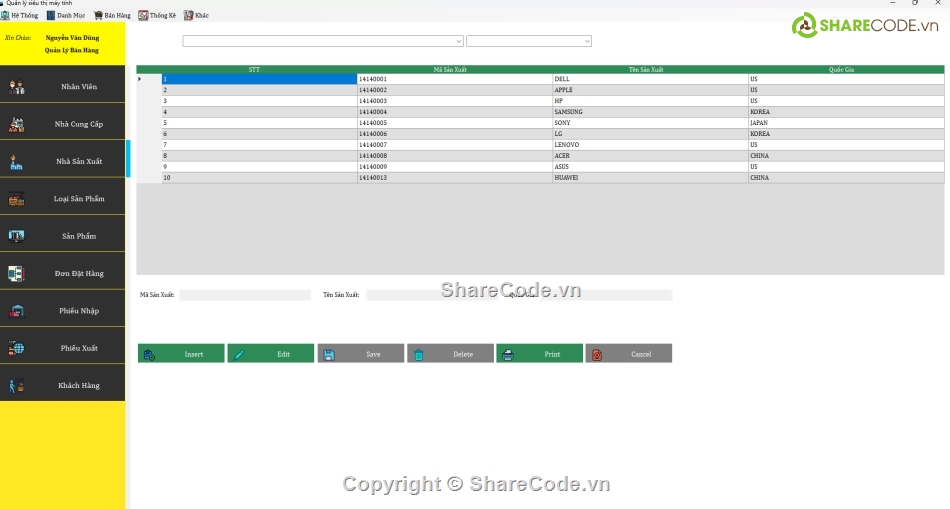Click the Nhà Cung Cấp sidebar icon
Viewport: 950px width, 509px height.
17,124
